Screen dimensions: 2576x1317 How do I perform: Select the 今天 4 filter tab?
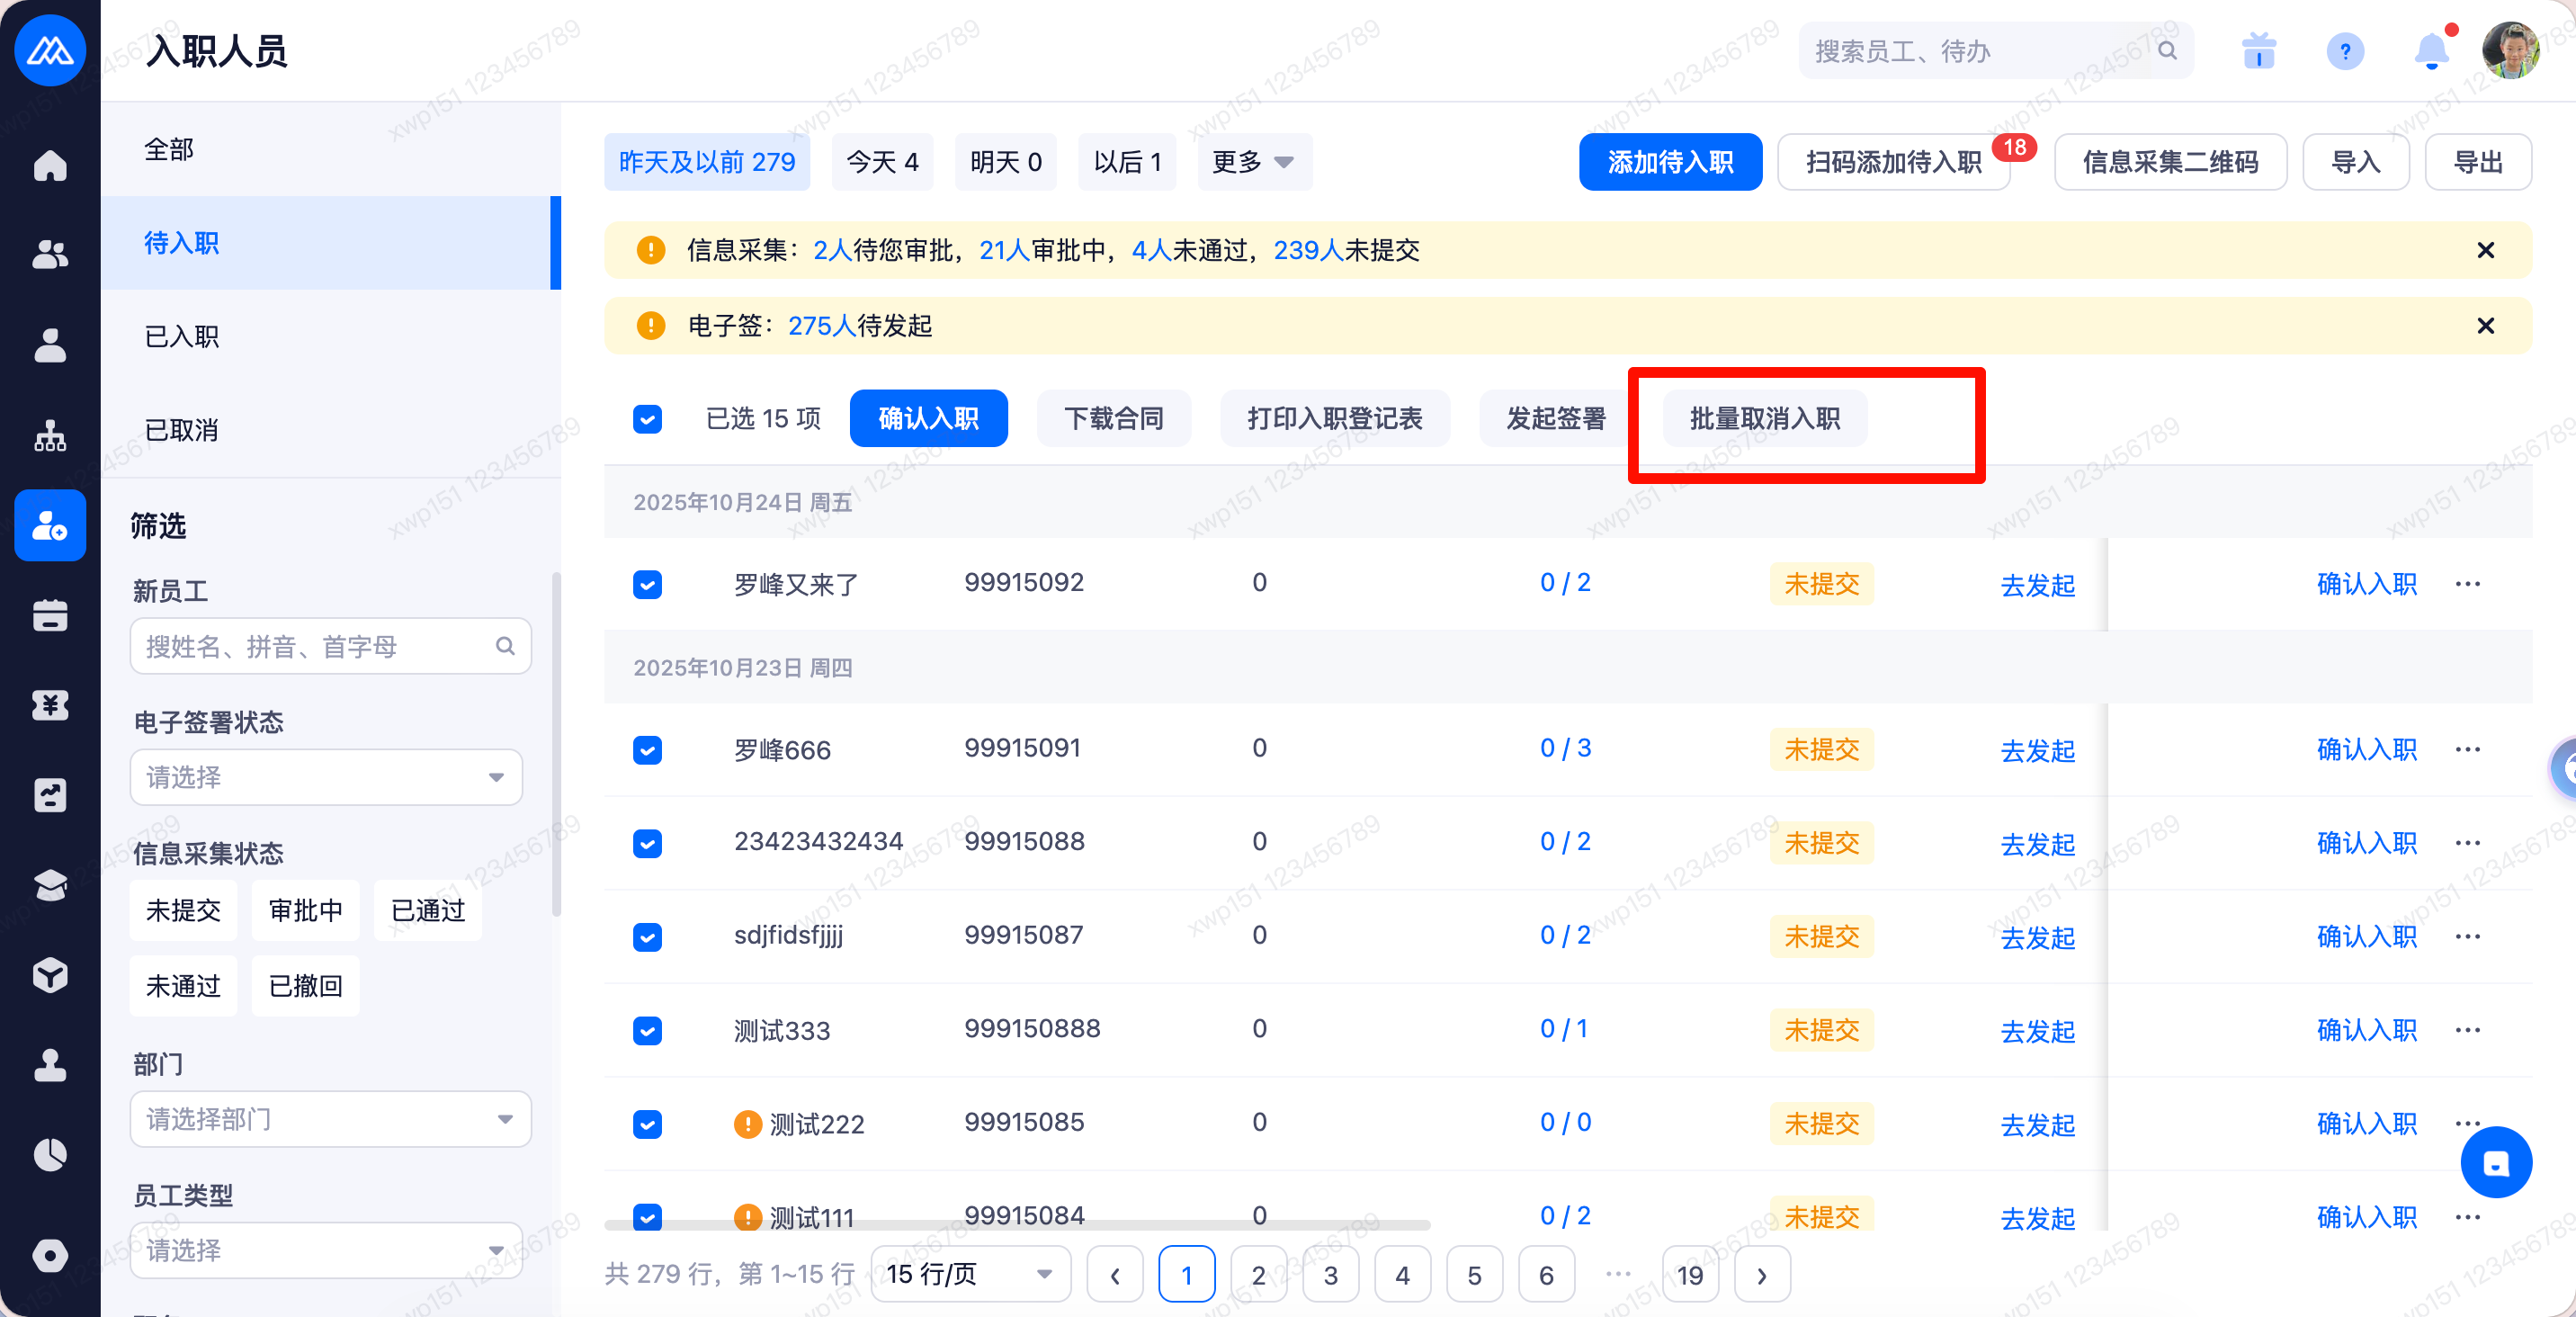882,162
